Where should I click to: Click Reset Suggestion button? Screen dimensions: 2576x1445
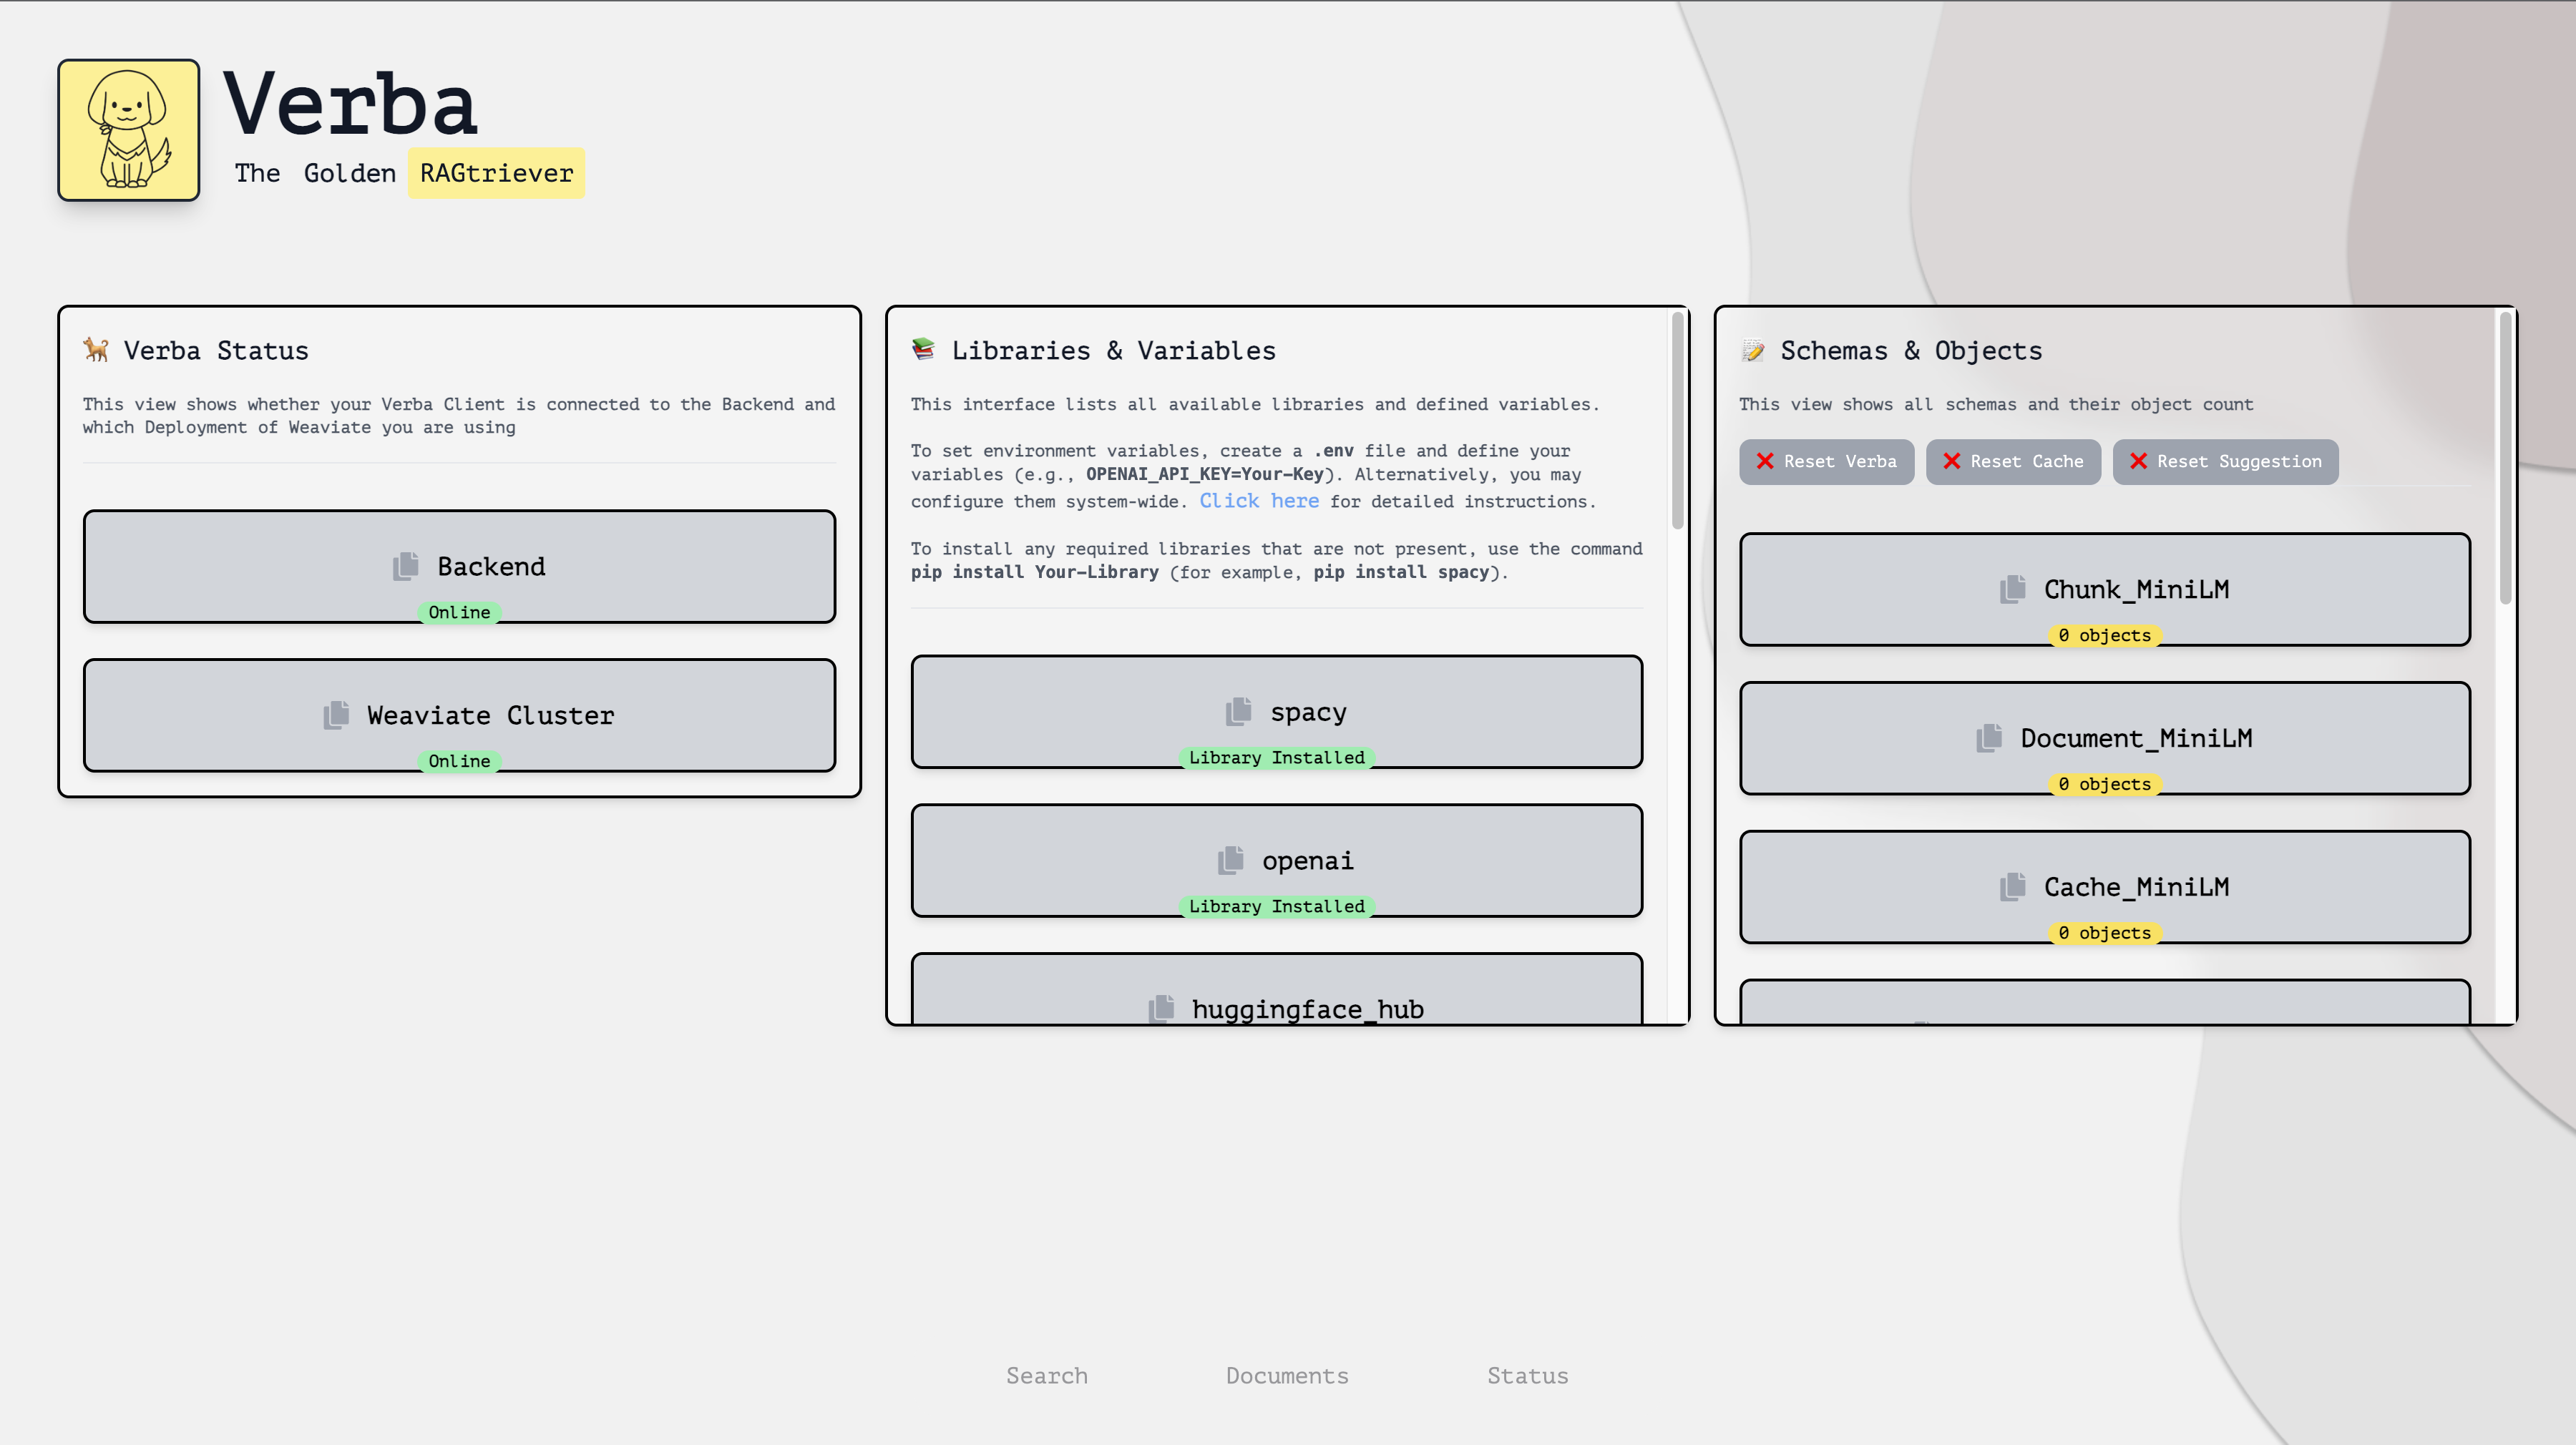(x=2224, y=461)
